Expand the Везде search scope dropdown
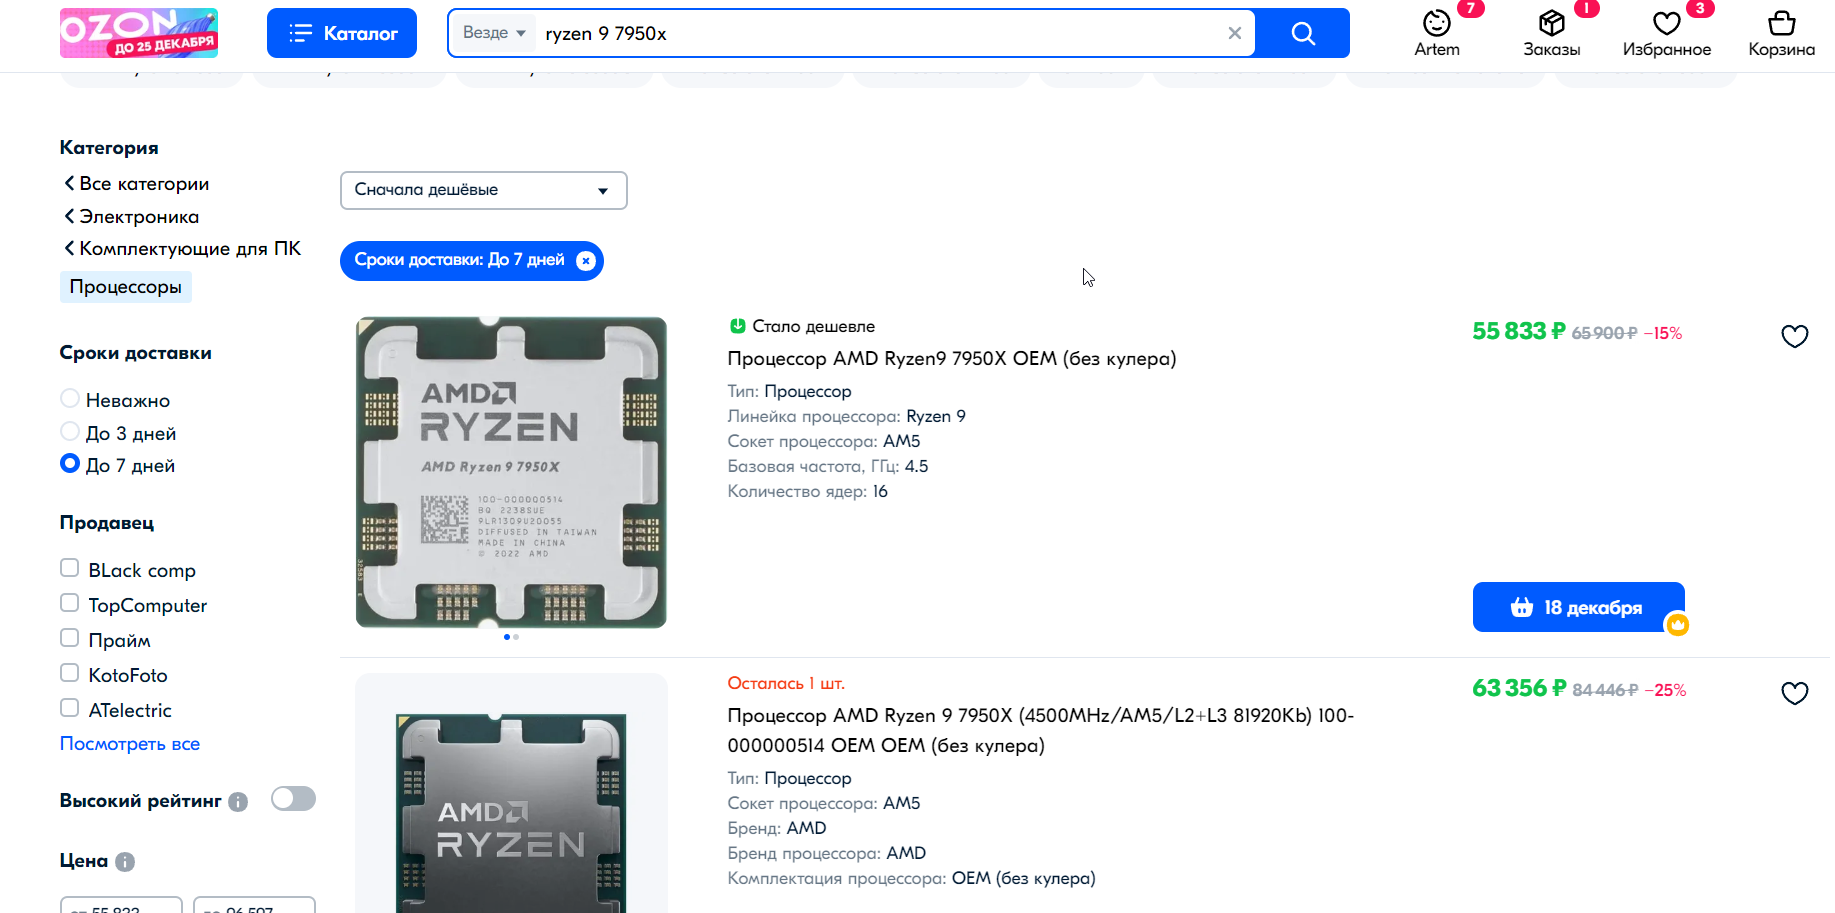 494,33
